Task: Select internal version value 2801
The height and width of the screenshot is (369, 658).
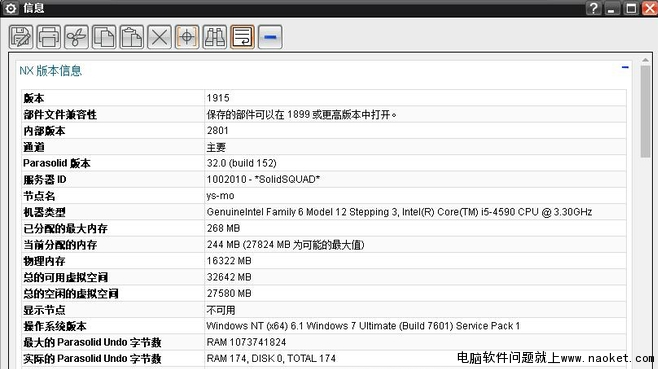Action: [x=217, y=131]
